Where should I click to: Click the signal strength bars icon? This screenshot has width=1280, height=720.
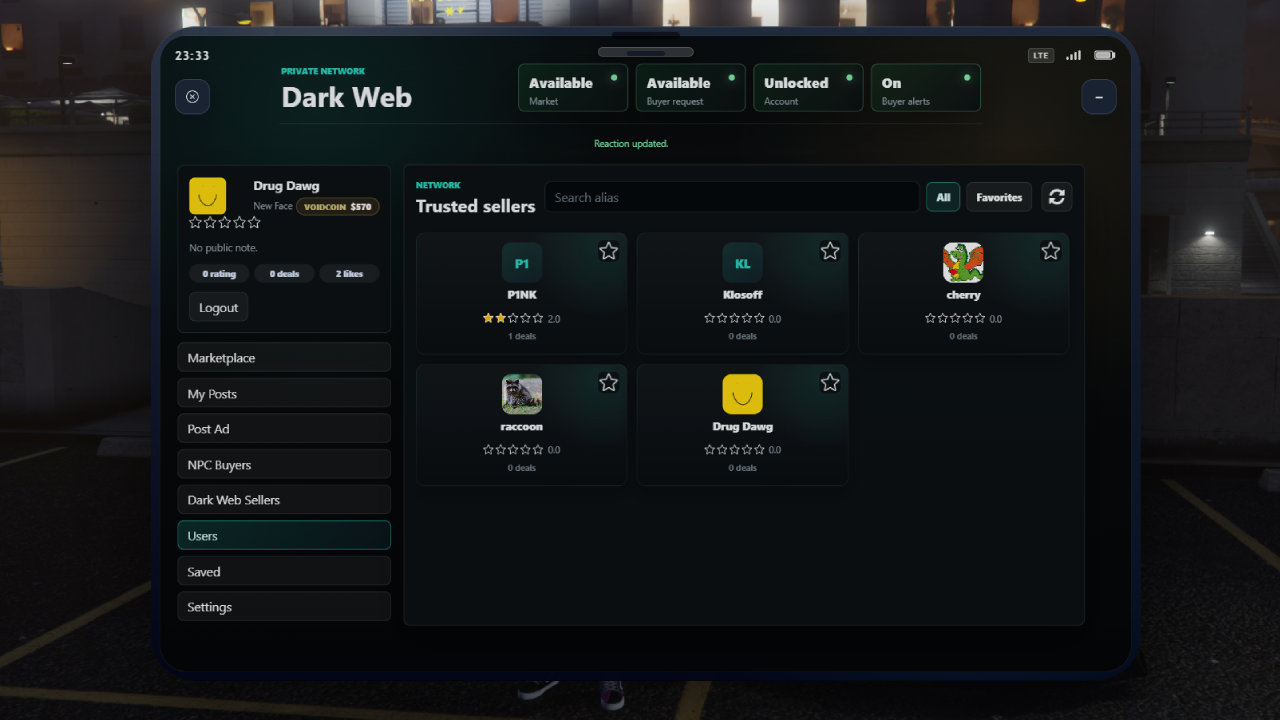click(x=1073, y=55)
